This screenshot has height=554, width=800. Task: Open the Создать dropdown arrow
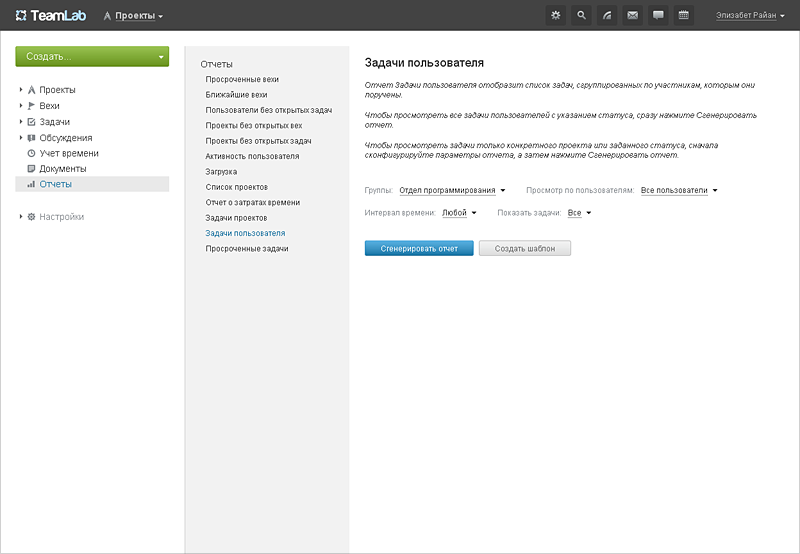(x=161, y=57)
